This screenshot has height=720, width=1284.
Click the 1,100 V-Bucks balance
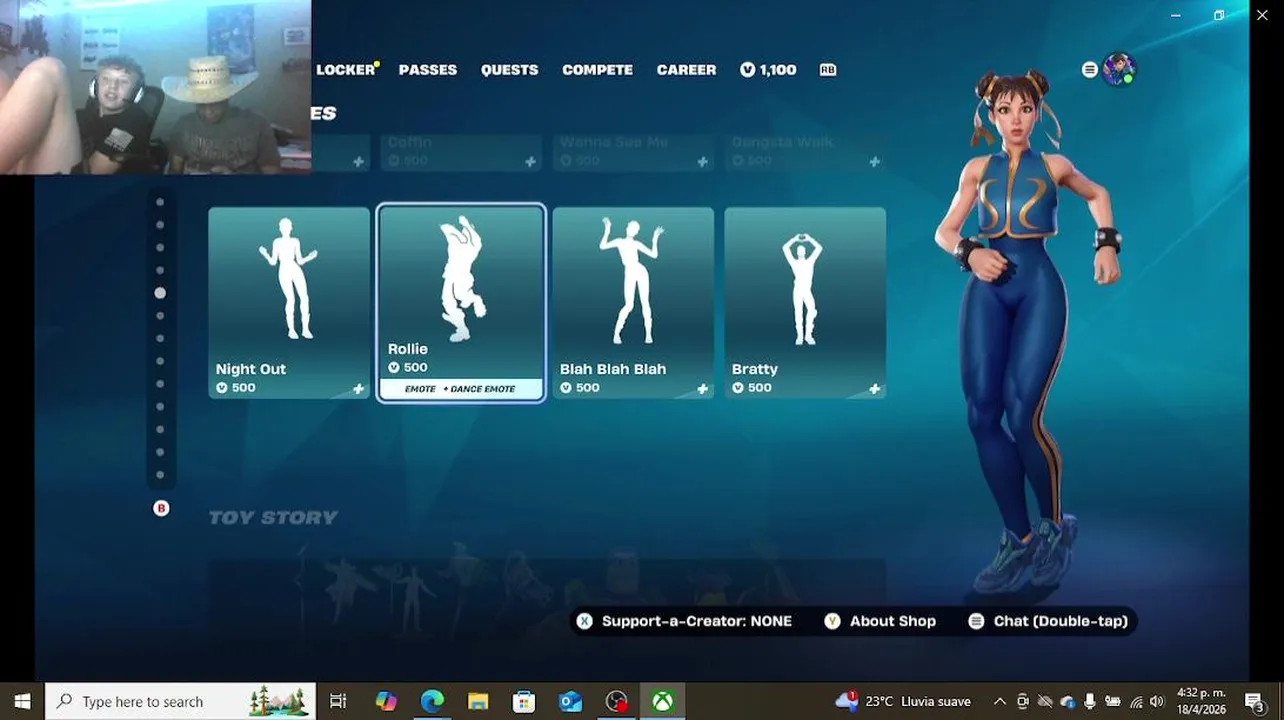(768, 70)
